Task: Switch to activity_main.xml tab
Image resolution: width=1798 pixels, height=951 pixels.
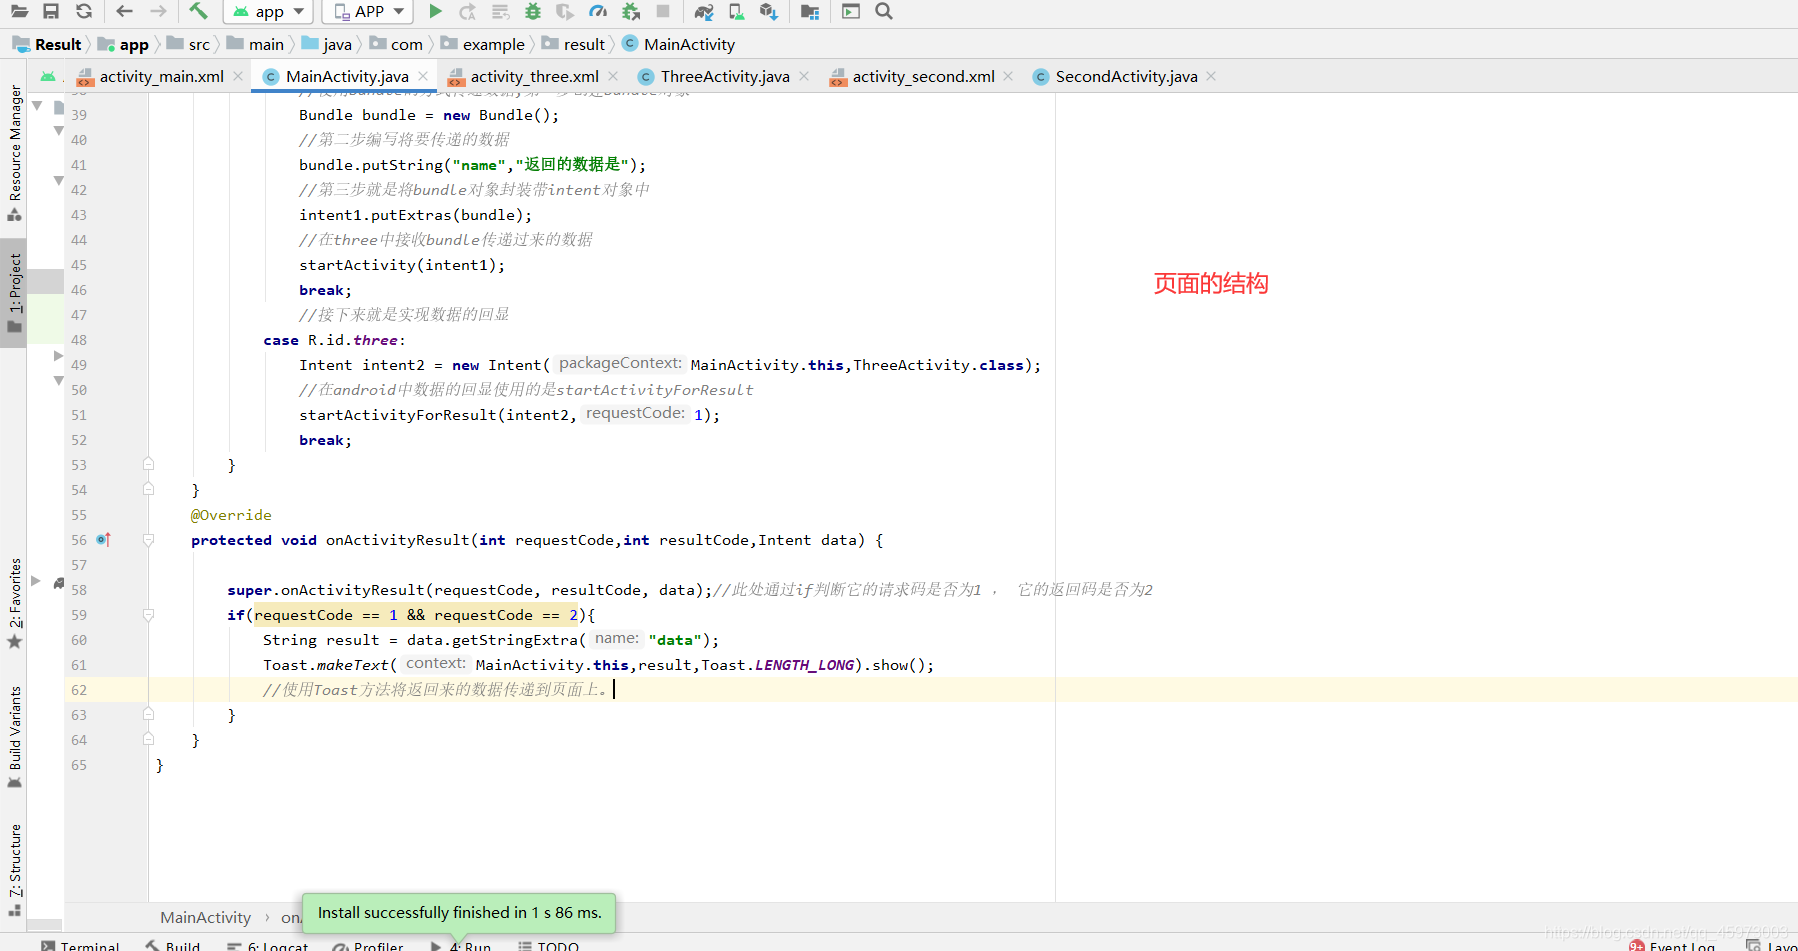Action: pyautogui.click(x=161, y=76)
